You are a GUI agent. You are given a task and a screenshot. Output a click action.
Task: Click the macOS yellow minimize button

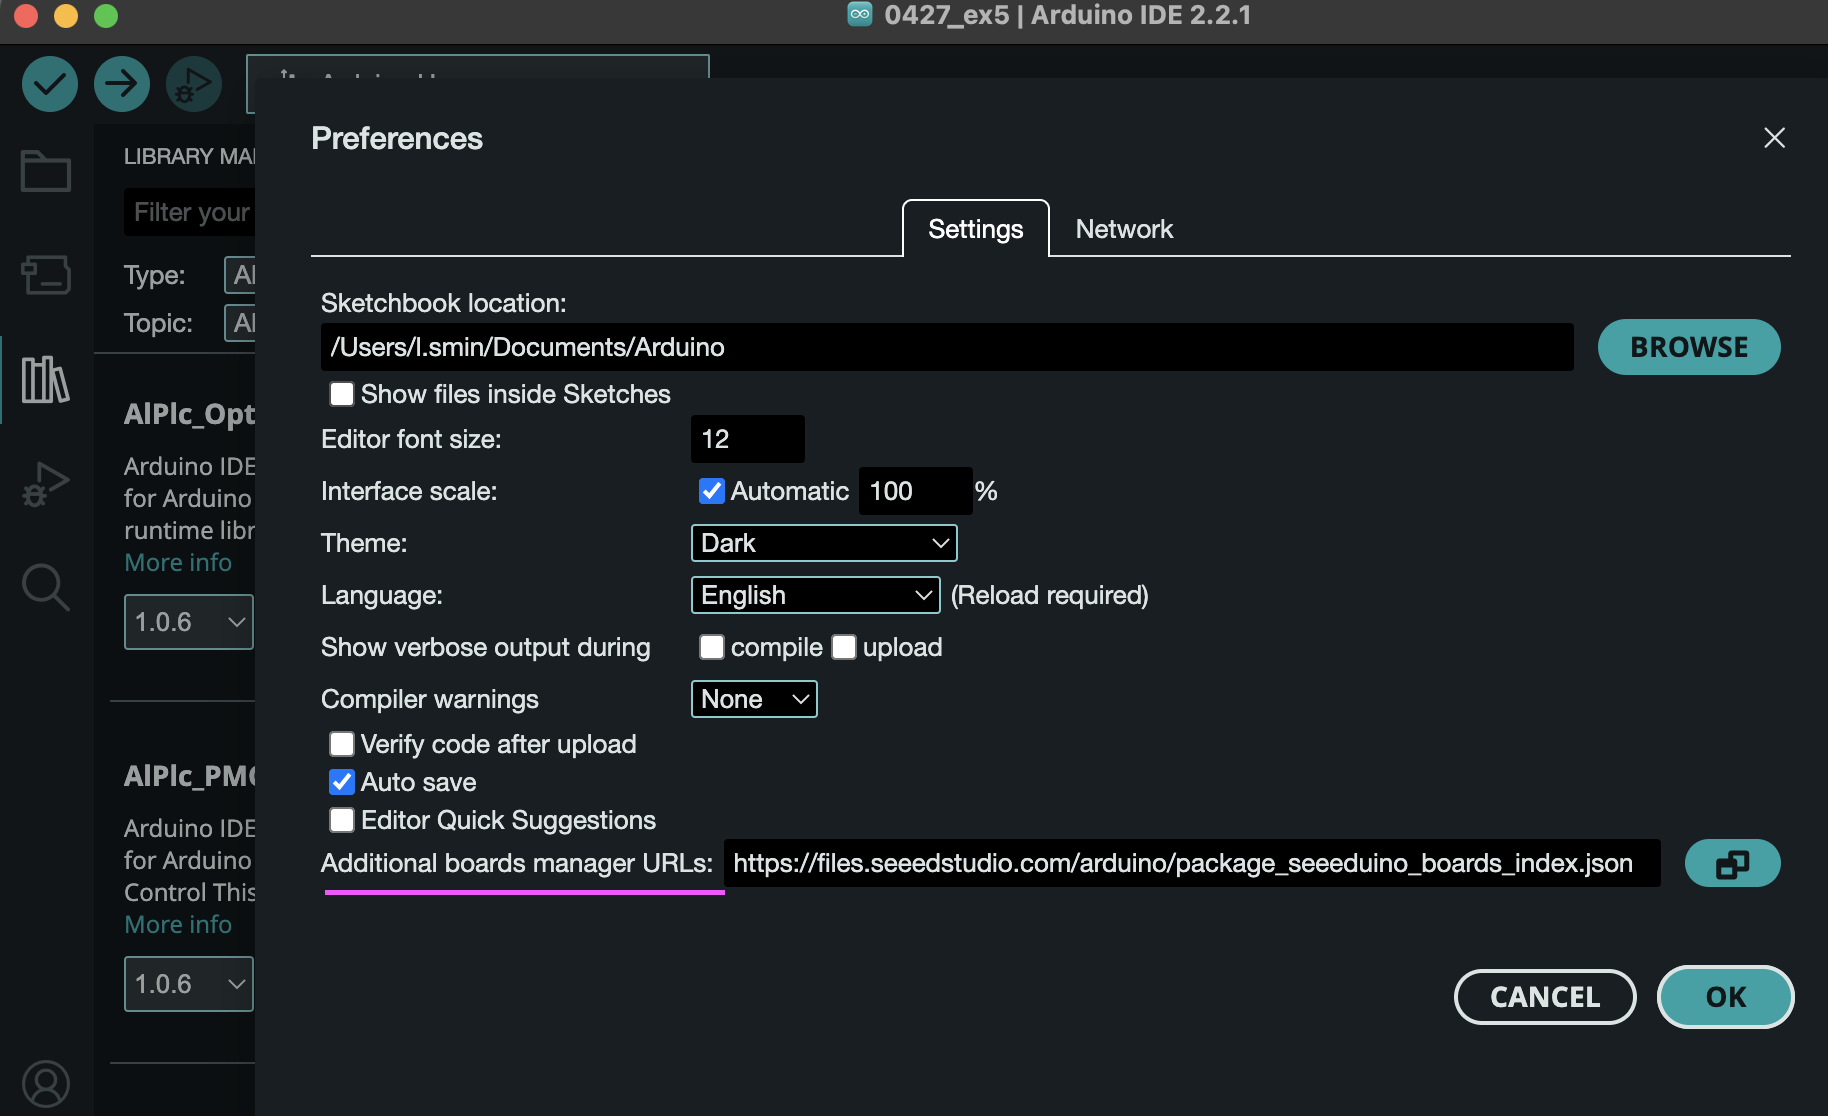point(66,16)
